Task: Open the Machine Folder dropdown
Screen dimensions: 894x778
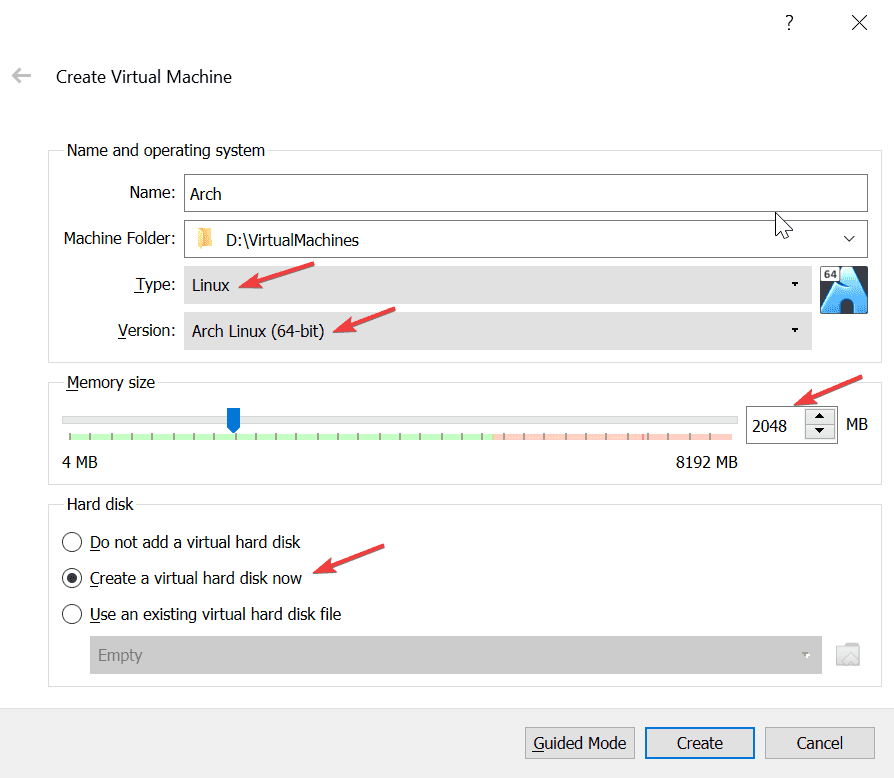Action: [526, 239]
